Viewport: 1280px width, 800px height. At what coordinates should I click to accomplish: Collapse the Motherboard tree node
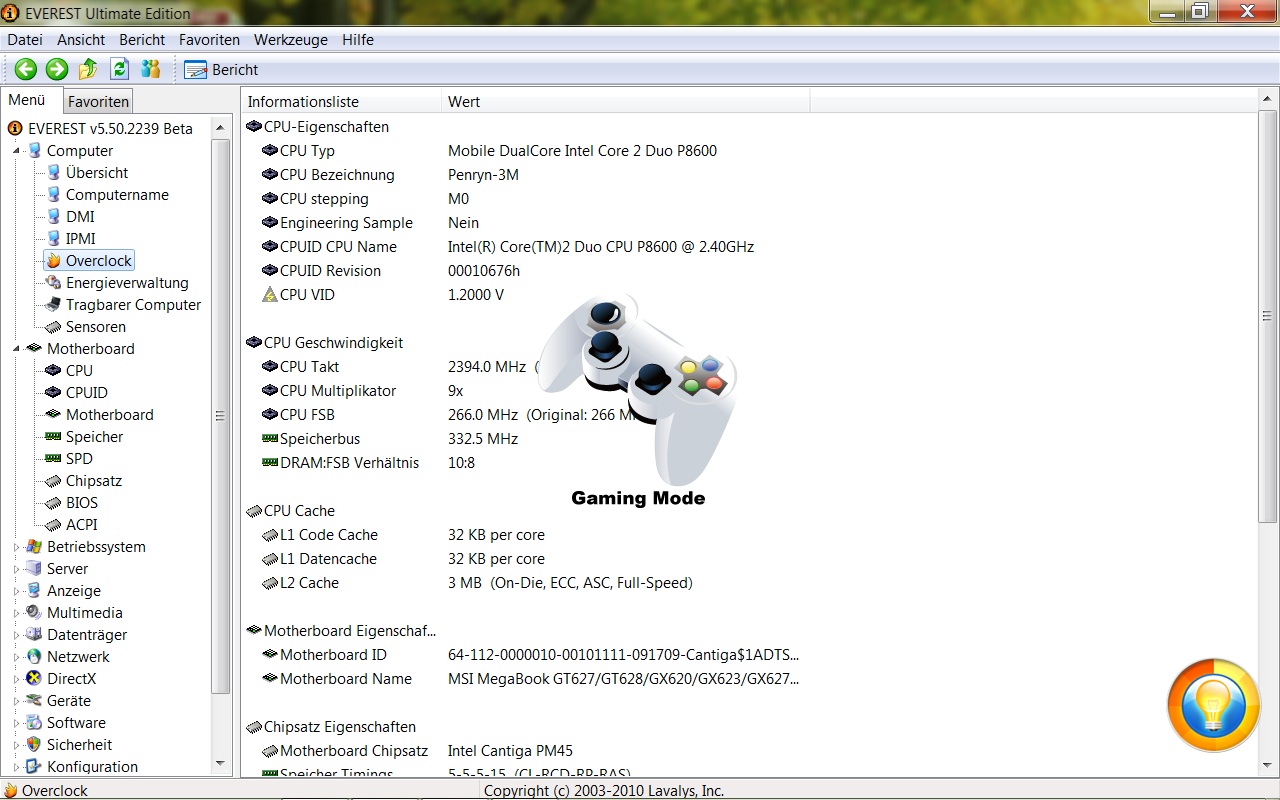pyautogui.click(x=17, y=349)
